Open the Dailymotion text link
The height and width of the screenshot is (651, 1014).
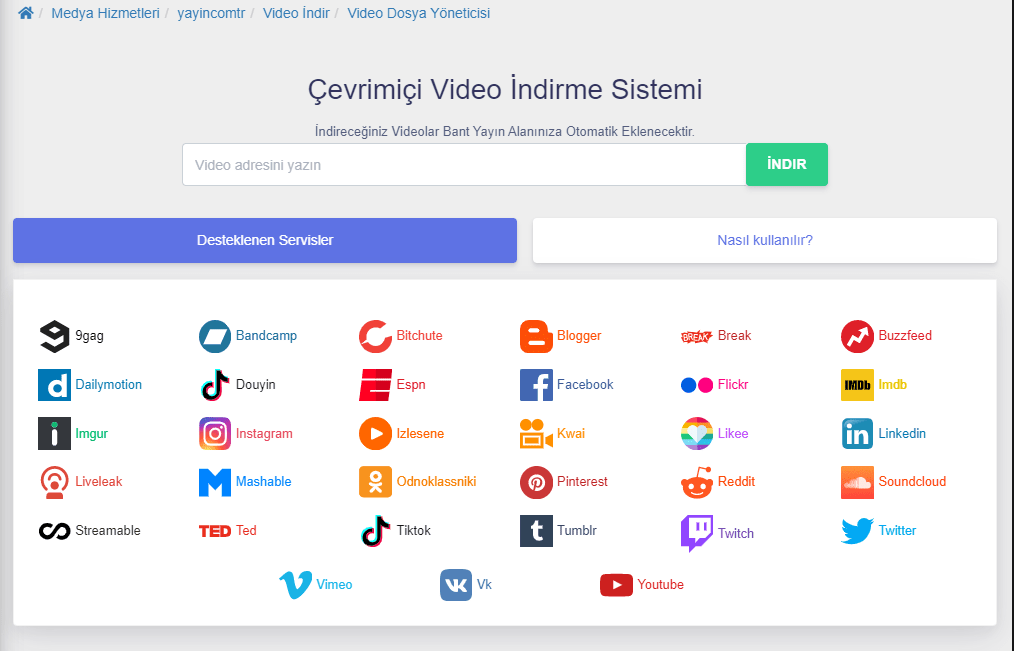109,385
